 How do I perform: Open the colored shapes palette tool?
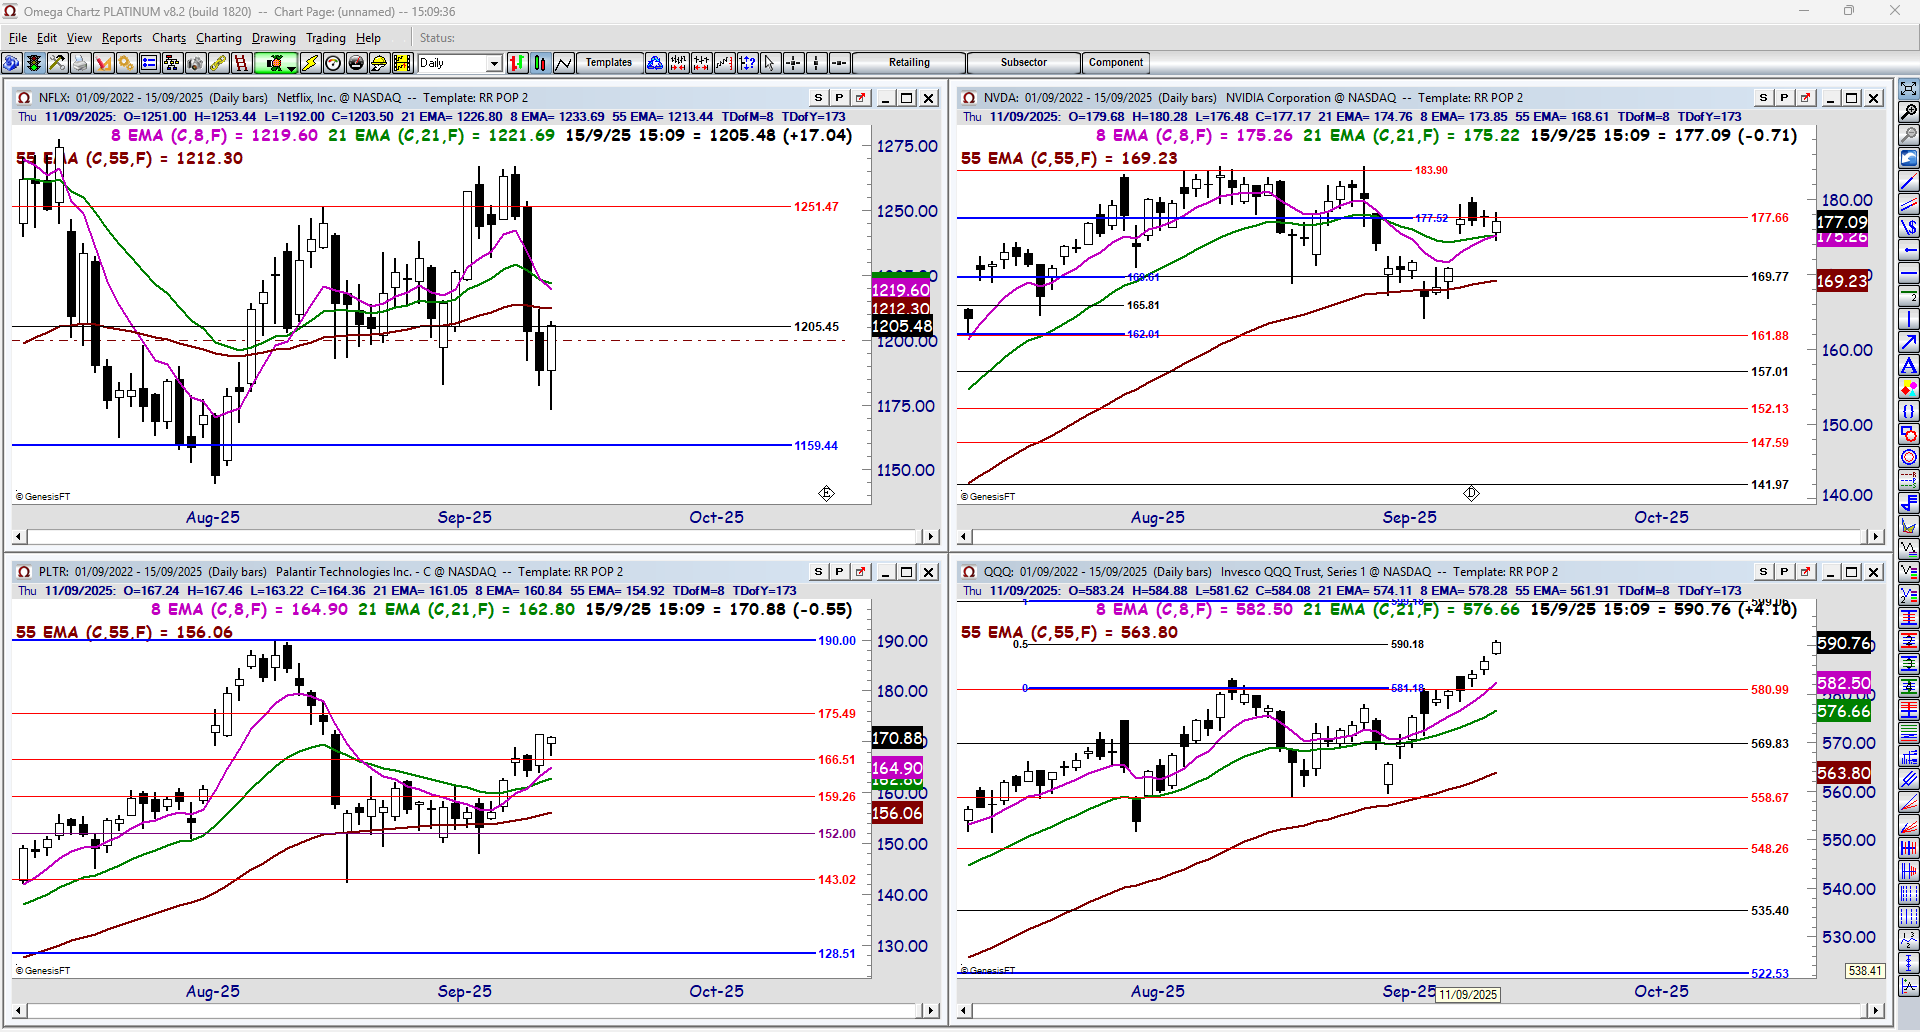pyautogui.click(x=1909, y=388)
